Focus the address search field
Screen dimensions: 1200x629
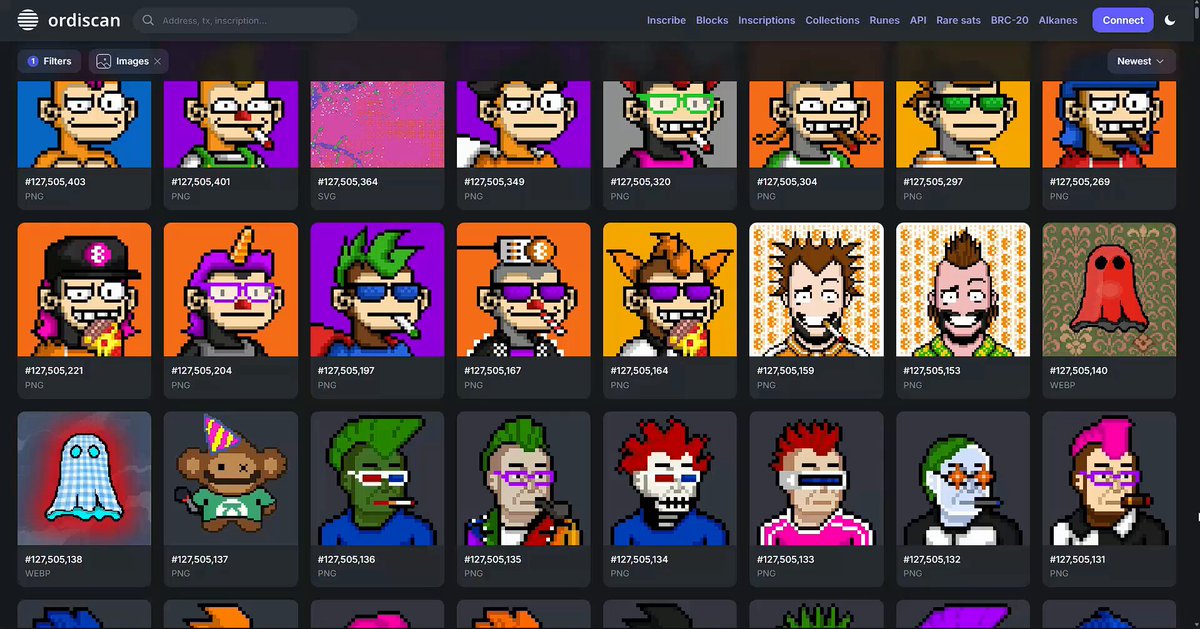[x=245, y=20]
